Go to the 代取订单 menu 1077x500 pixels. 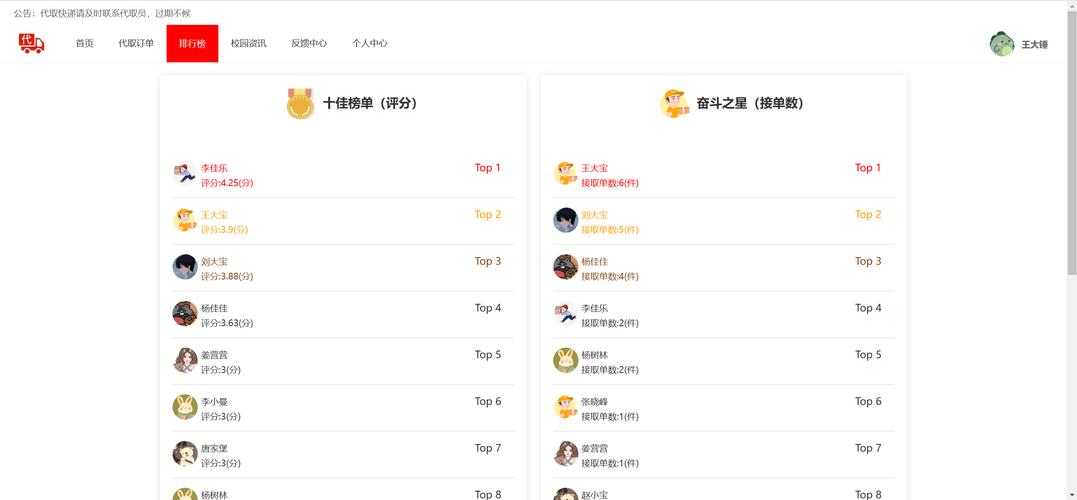coord(136,44)
